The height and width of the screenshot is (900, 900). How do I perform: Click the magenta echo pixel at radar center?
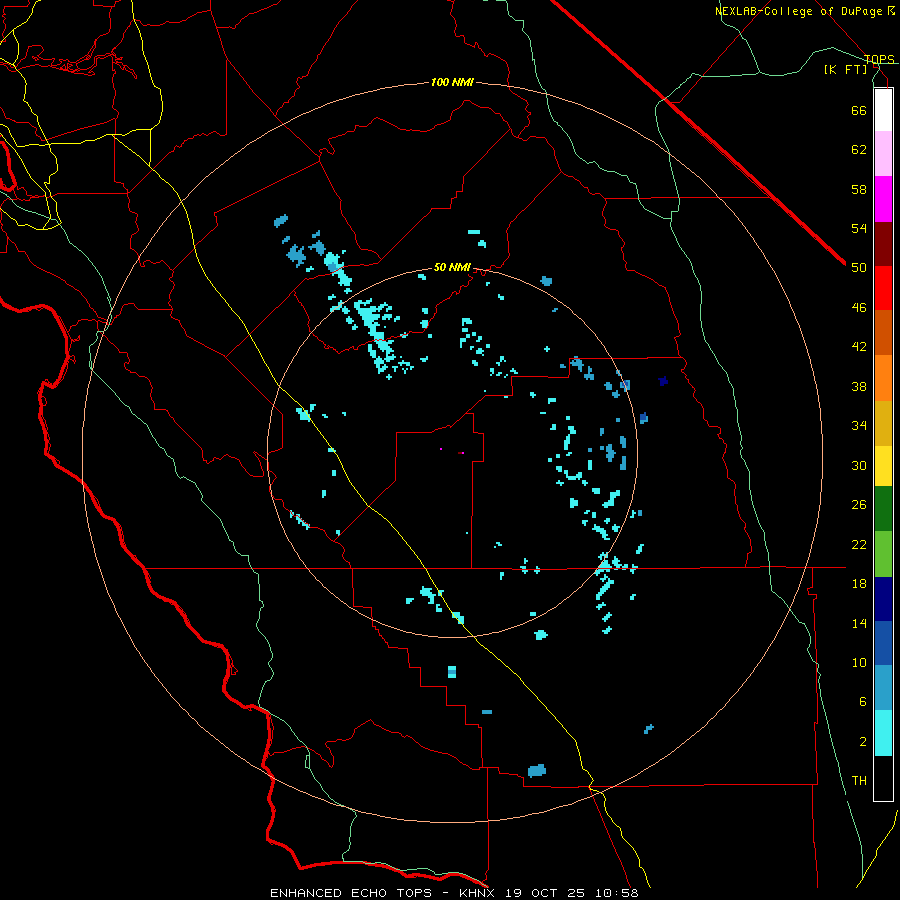pyautogui.click(x=461, y=453)
